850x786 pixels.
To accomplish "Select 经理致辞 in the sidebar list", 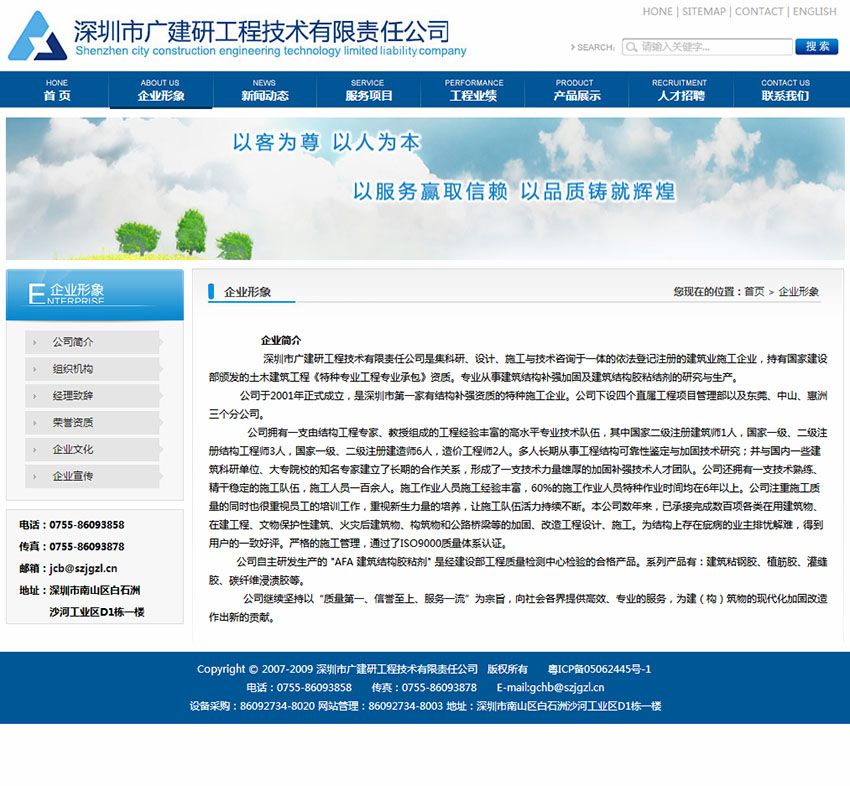I will (x=73, y=396).
